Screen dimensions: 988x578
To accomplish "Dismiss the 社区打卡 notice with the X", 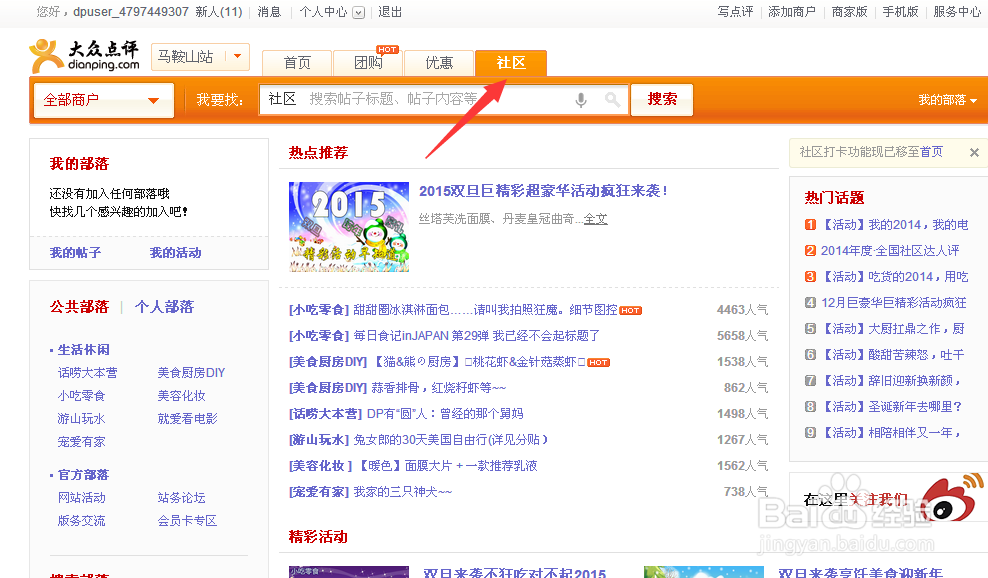I will (x=974, y=152).
